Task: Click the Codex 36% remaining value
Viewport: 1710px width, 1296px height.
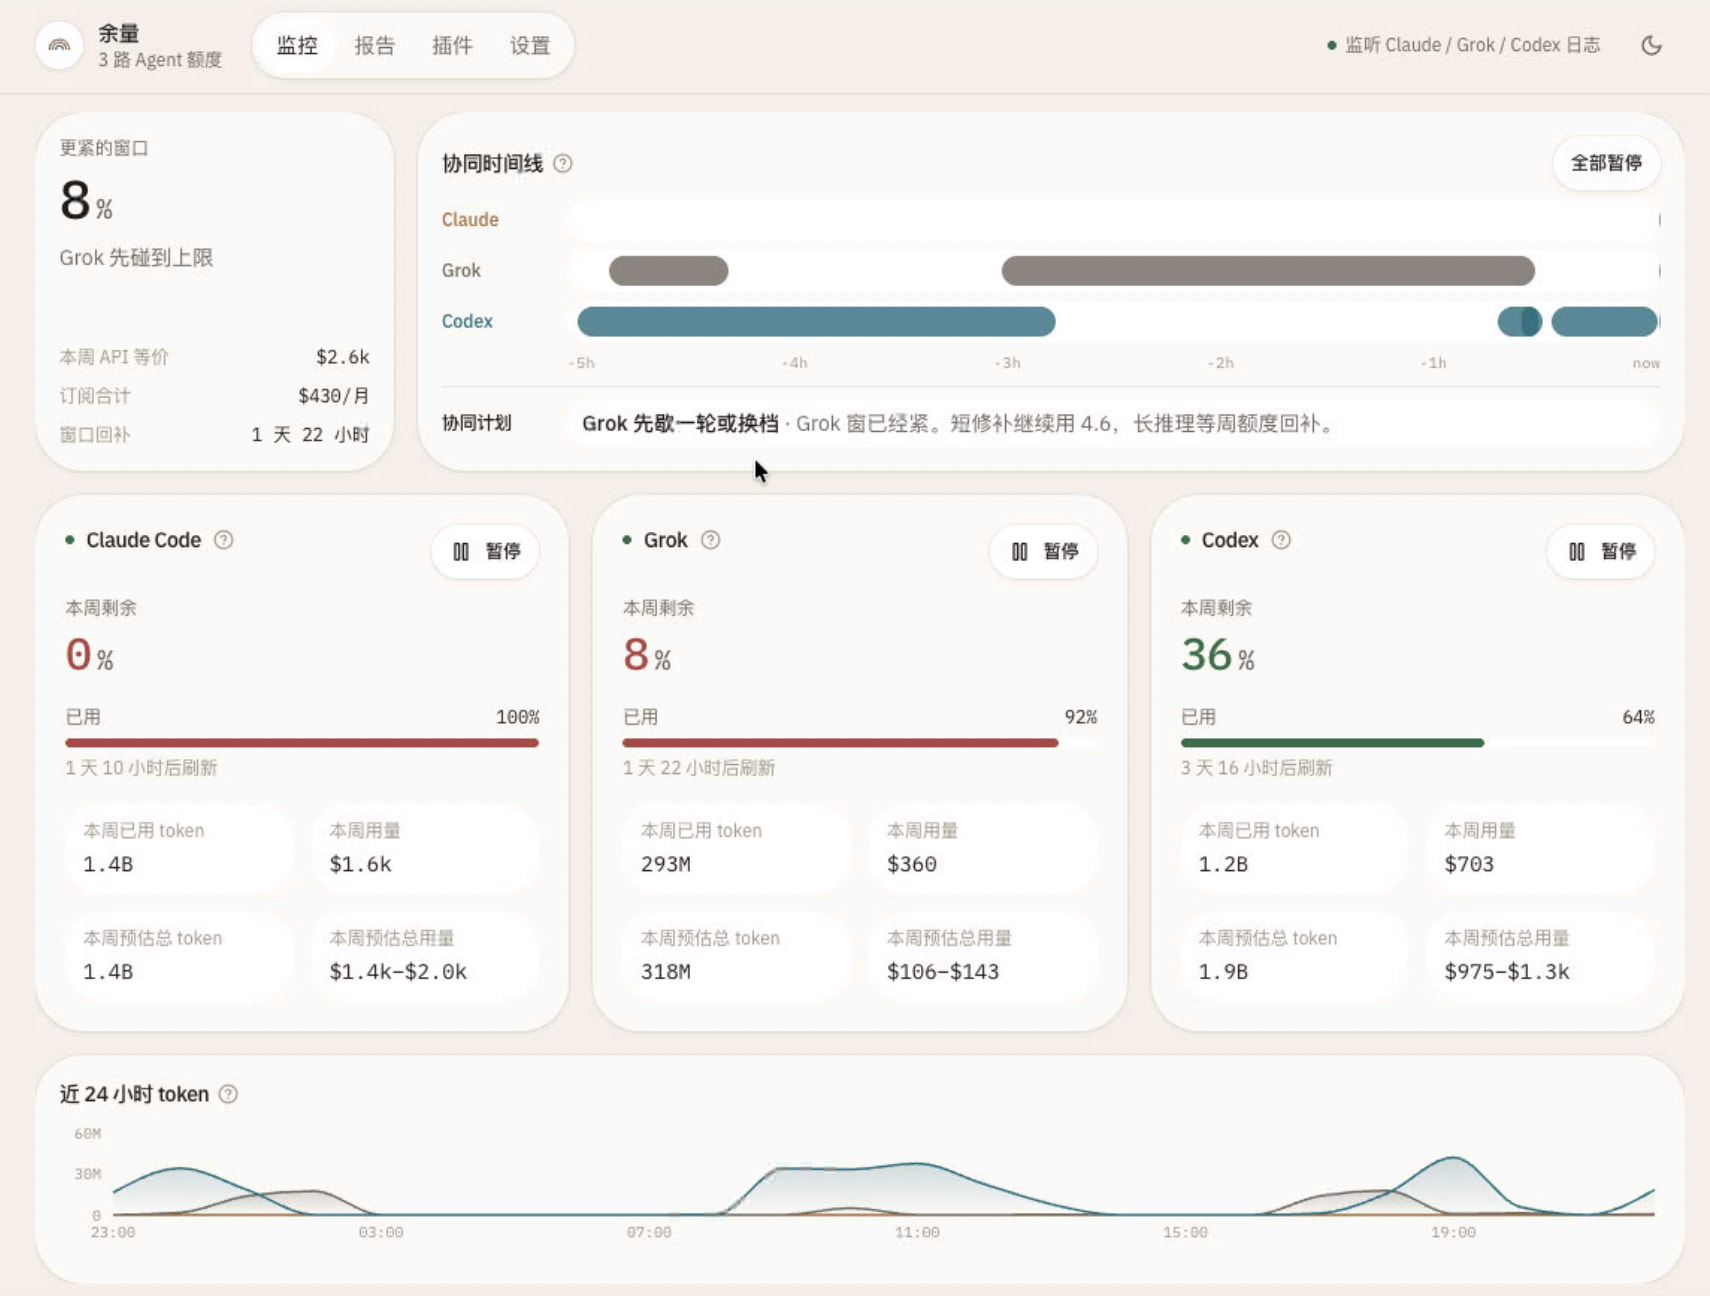Action: 1217,655
